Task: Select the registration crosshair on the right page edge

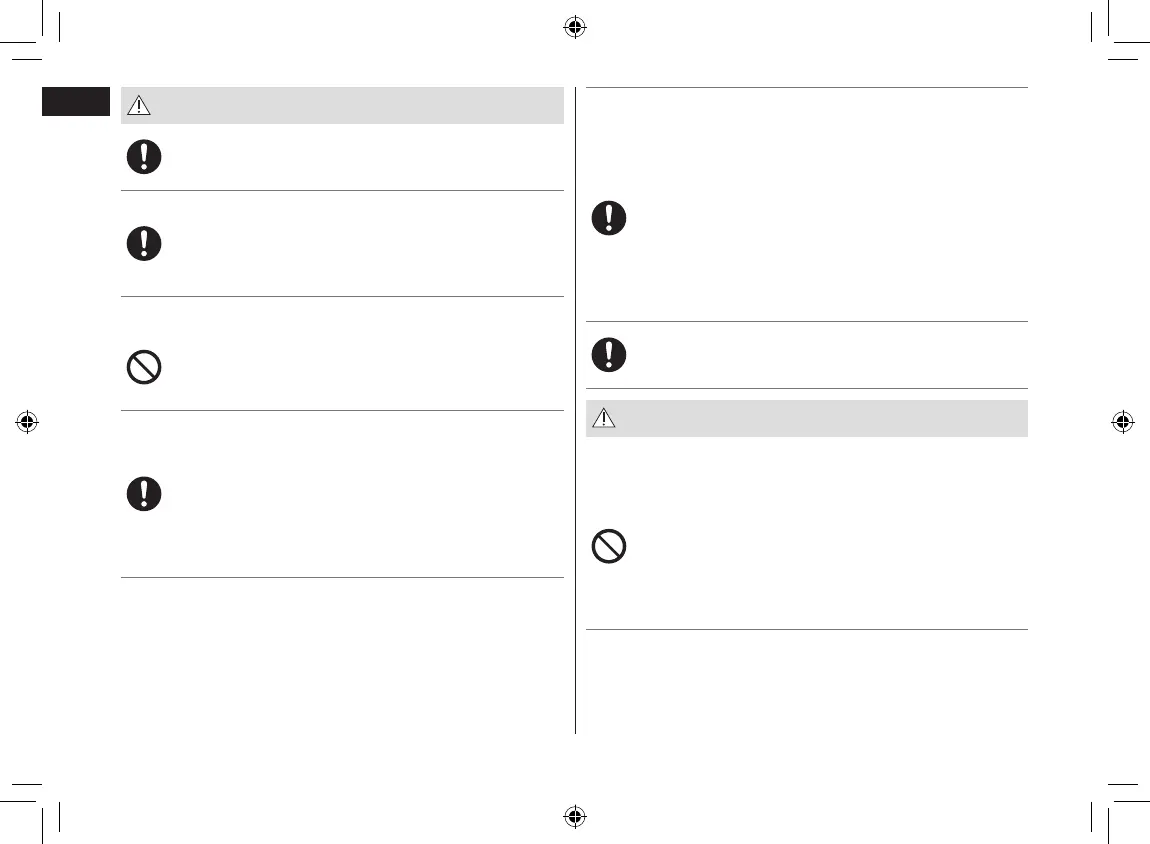Action: pos(1122,422)
